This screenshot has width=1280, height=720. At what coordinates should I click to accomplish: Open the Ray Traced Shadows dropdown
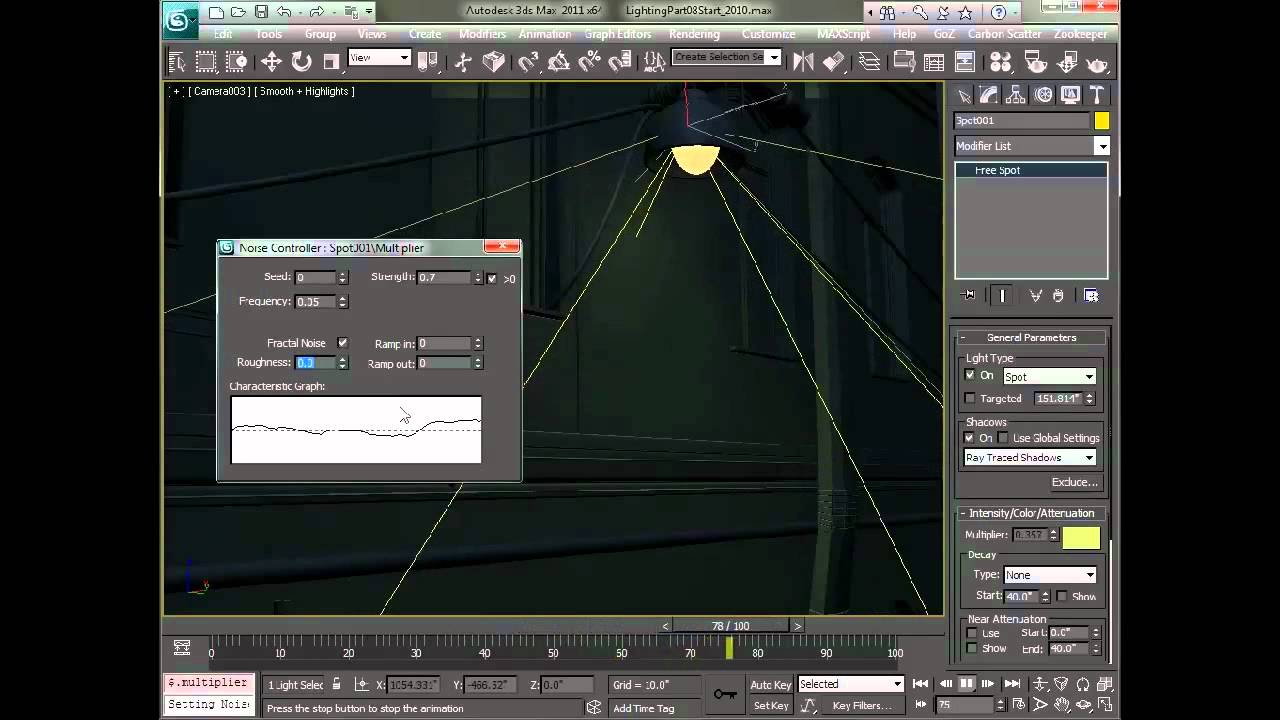click(x=1030, y=458)
